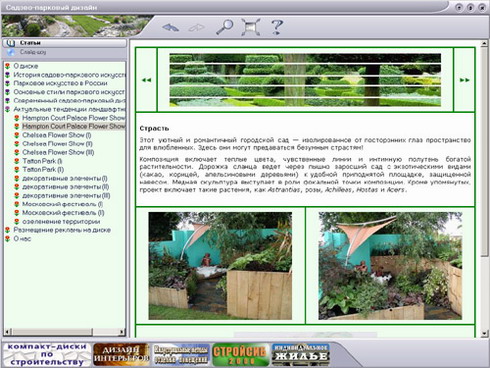Open search with the magnifier icon

224,27
